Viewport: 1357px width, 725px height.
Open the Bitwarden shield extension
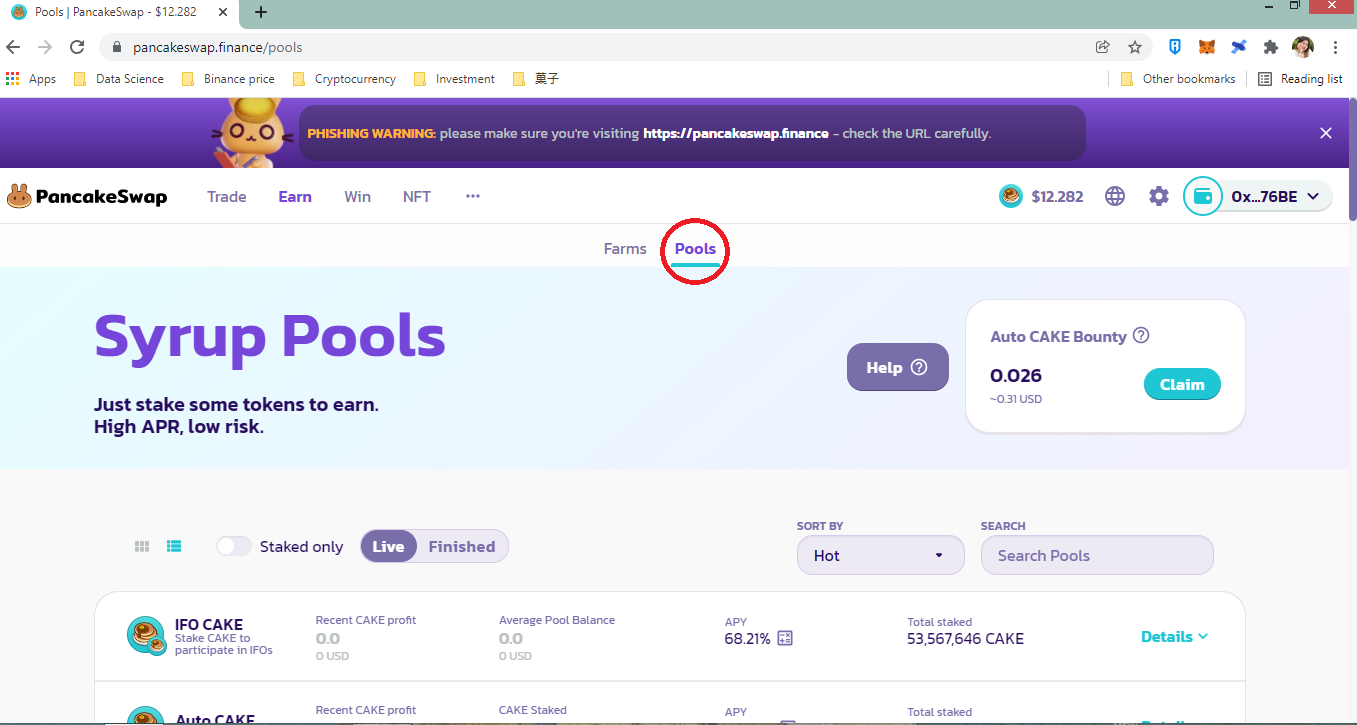pos(1176,47)
